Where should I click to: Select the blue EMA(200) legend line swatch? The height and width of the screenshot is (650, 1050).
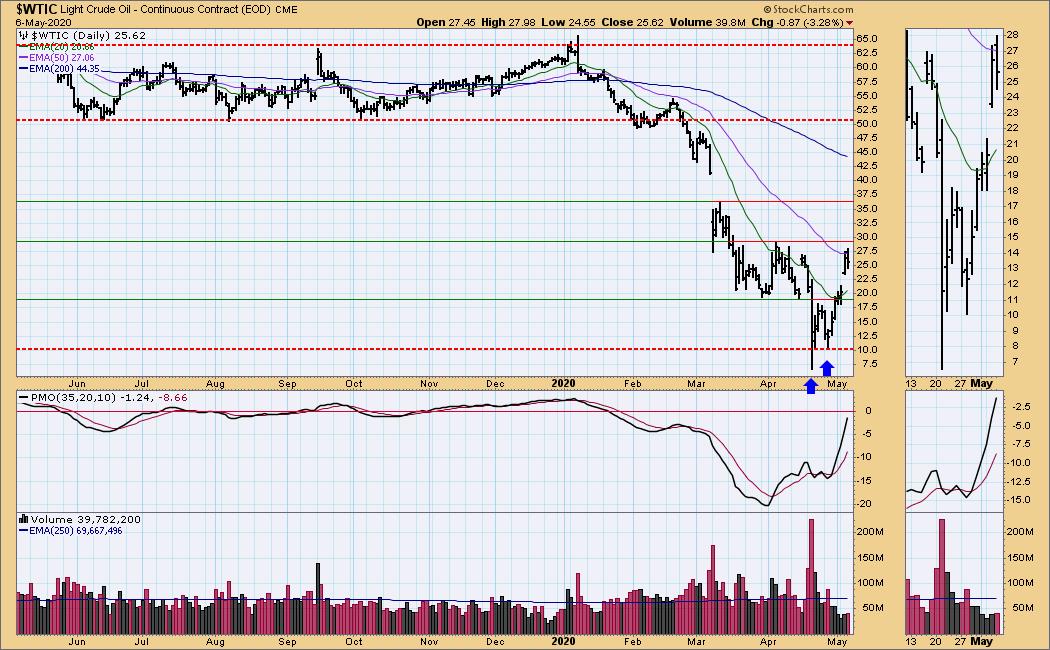pos(23,68)
